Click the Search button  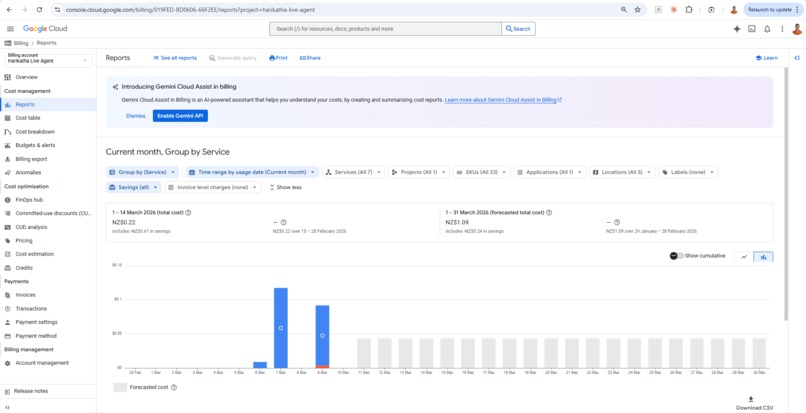(x=518, y=29)
